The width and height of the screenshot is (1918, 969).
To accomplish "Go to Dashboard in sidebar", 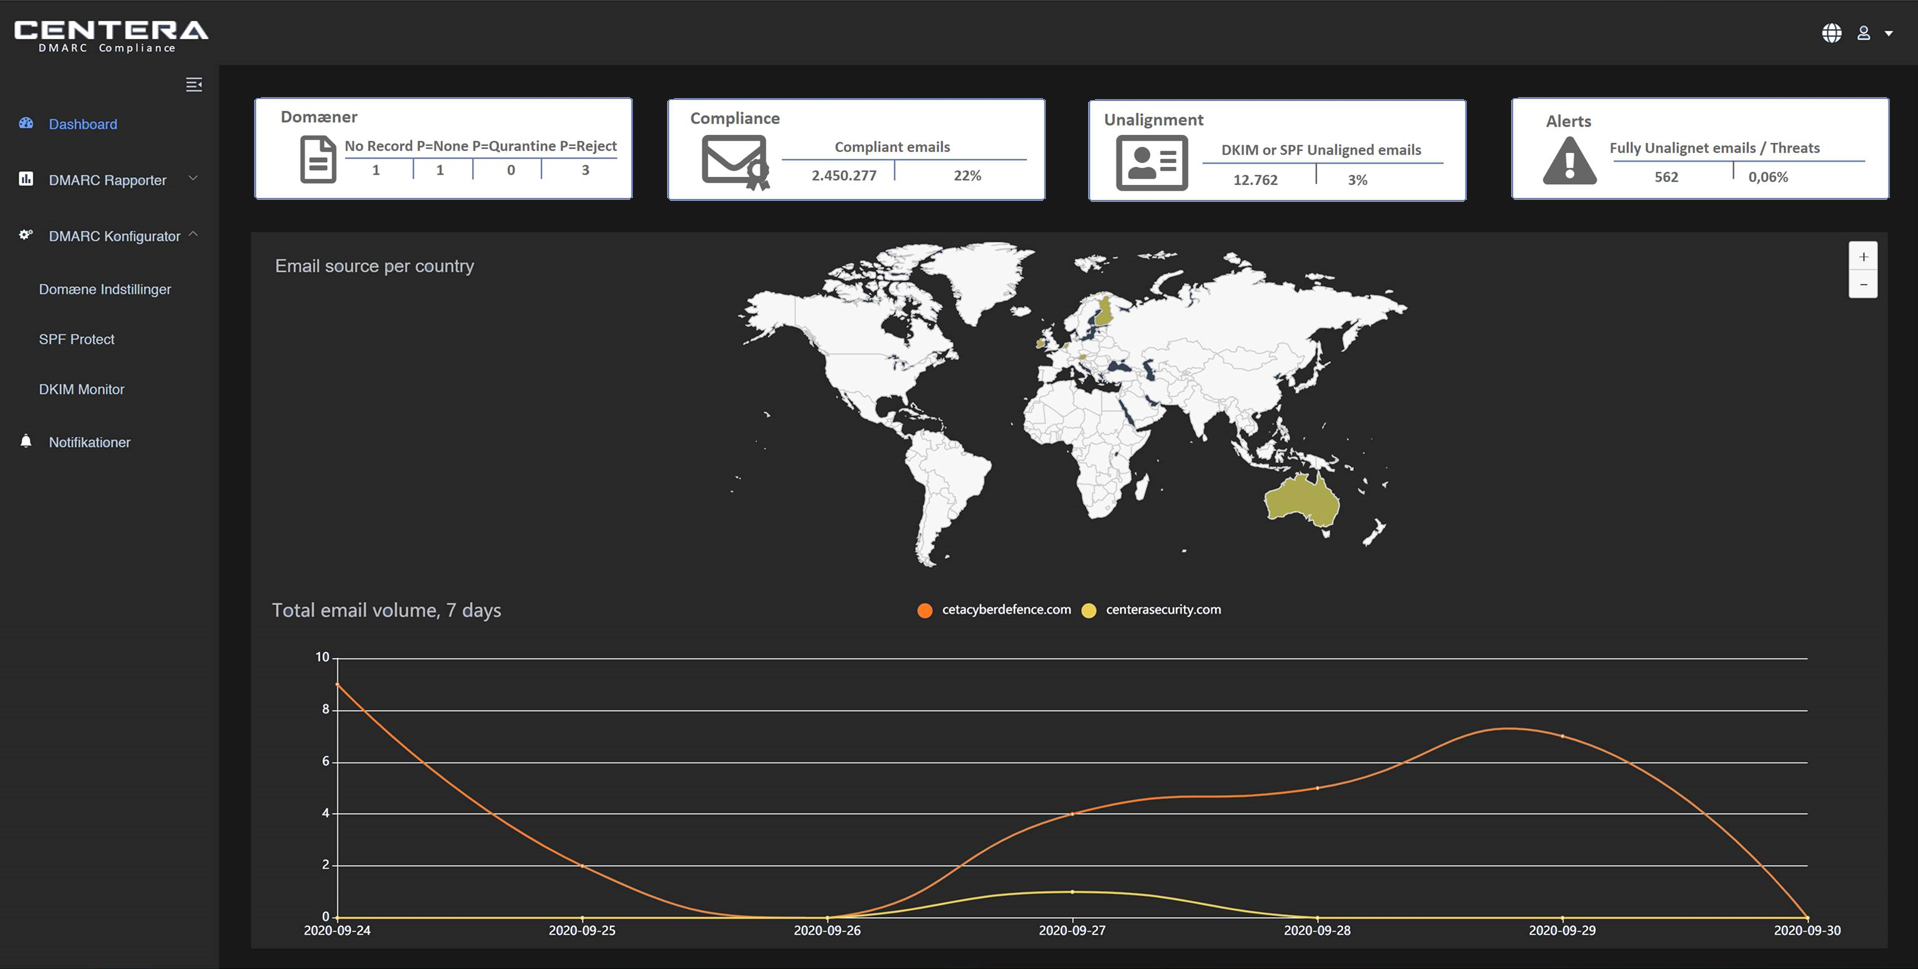I will click(82, 124).
